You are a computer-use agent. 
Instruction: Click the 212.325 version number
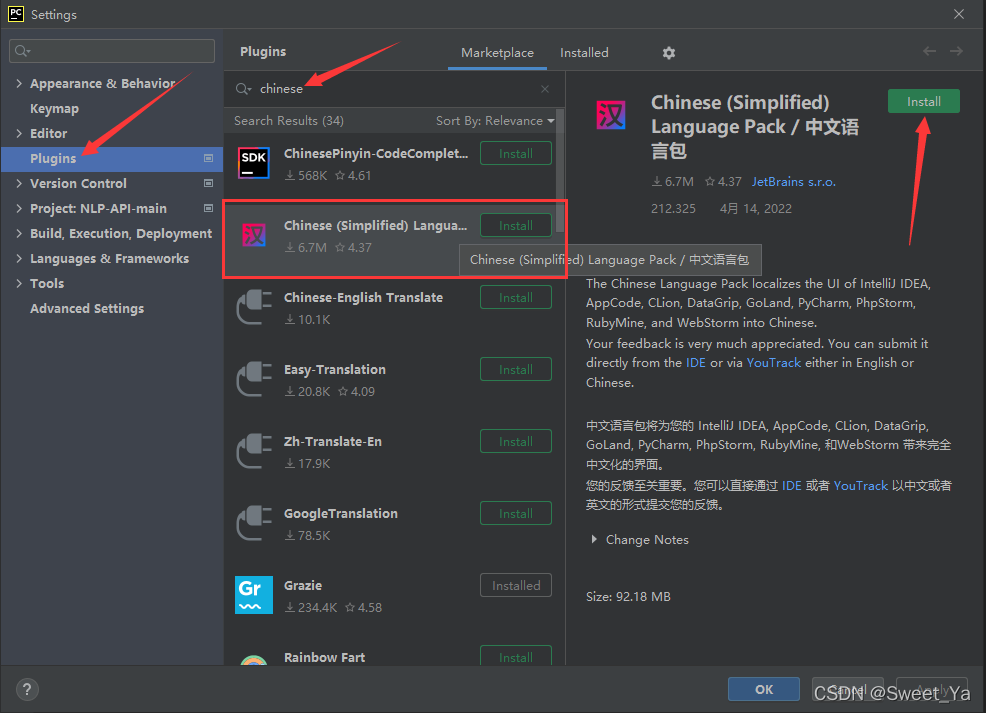click(673, 209)
